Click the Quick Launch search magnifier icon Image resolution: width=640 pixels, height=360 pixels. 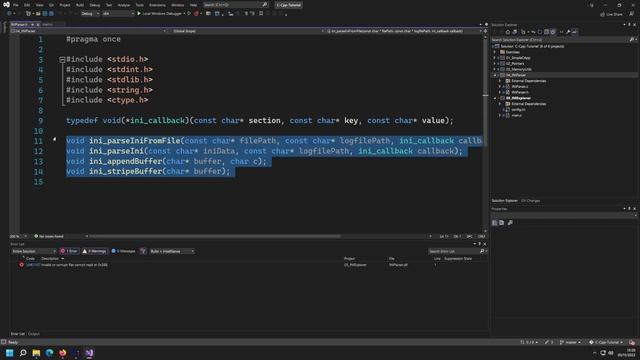(x=264, y=5)
